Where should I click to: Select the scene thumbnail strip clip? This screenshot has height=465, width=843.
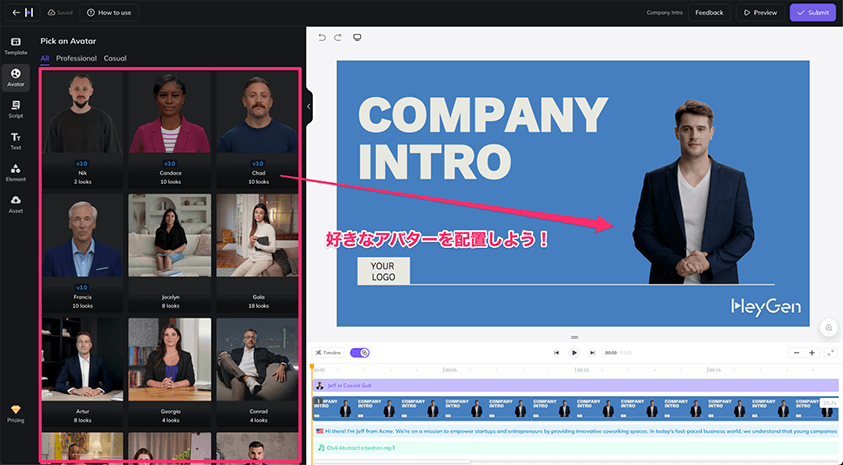coord(576,409)
